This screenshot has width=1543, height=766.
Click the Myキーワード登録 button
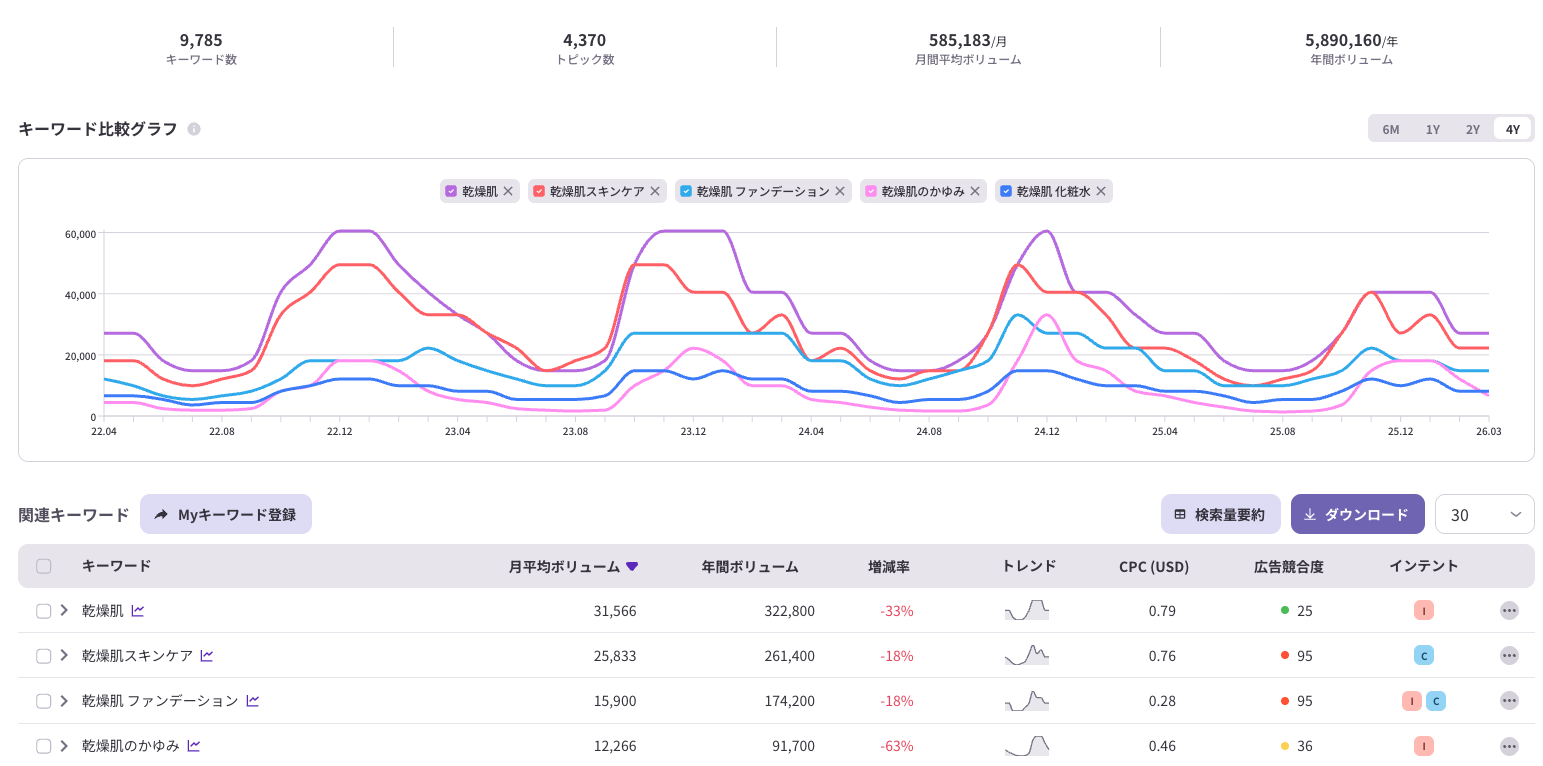(225, 513)
